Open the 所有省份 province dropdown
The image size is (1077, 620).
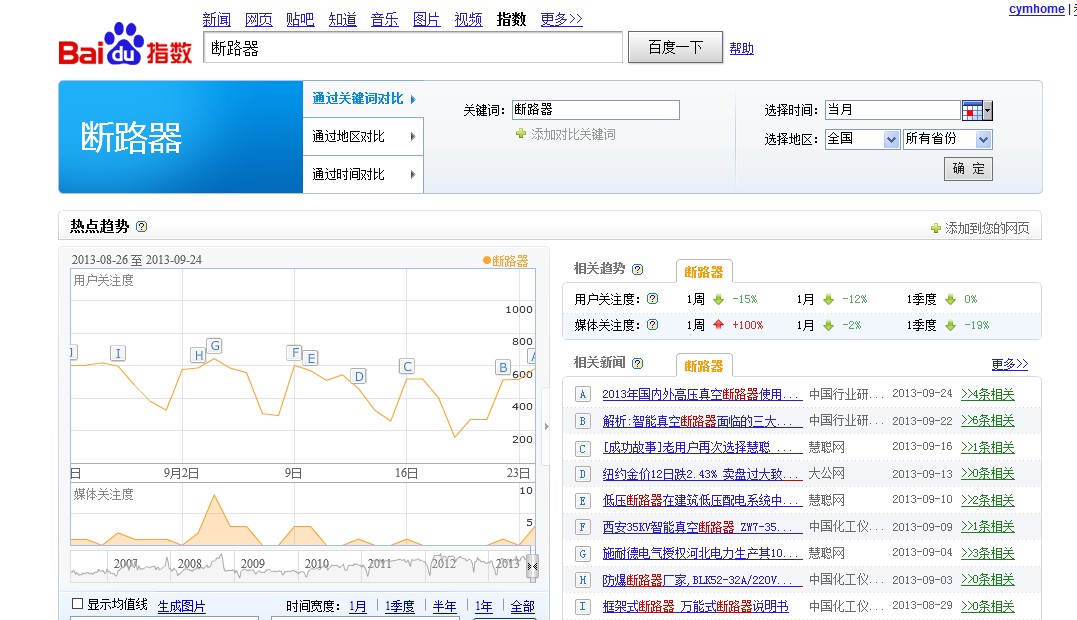[x=984, y=139]
